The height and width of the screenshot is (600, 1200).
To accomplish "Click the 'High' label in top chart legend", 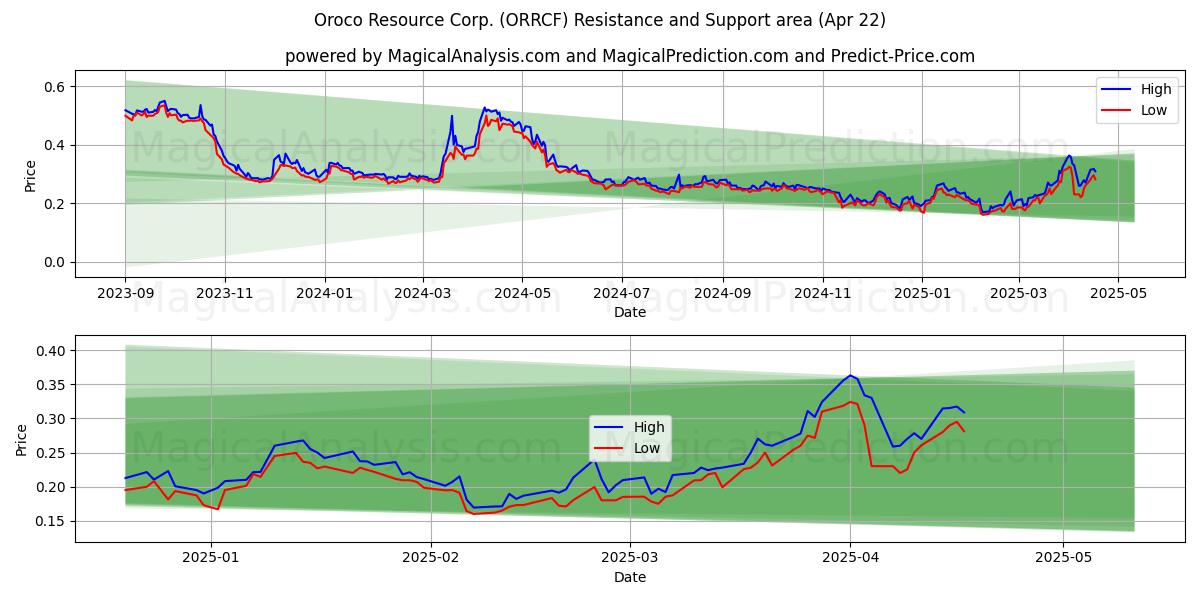I will (1156, 89).
